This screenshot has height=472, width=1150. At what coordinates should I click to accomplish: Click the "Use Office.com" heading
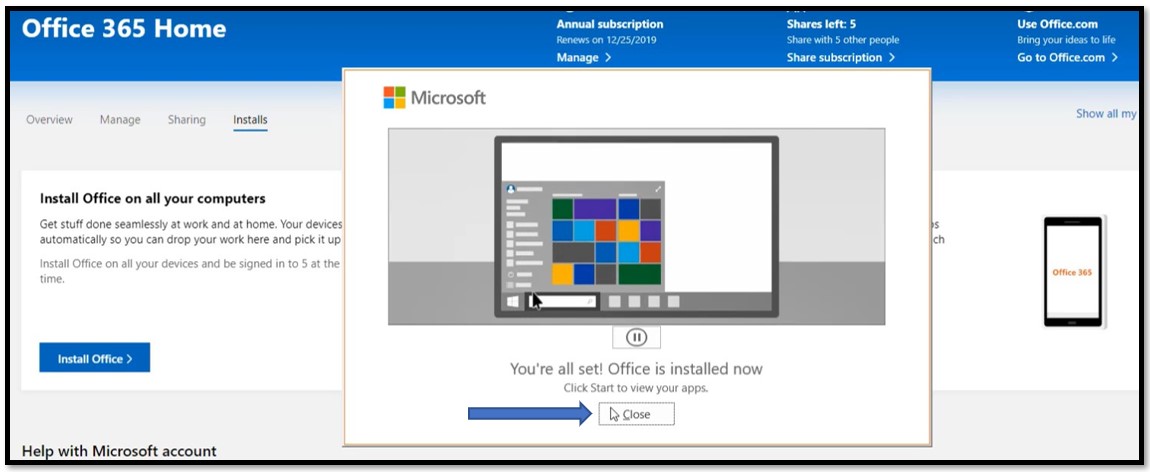(x=1057, y=24)
